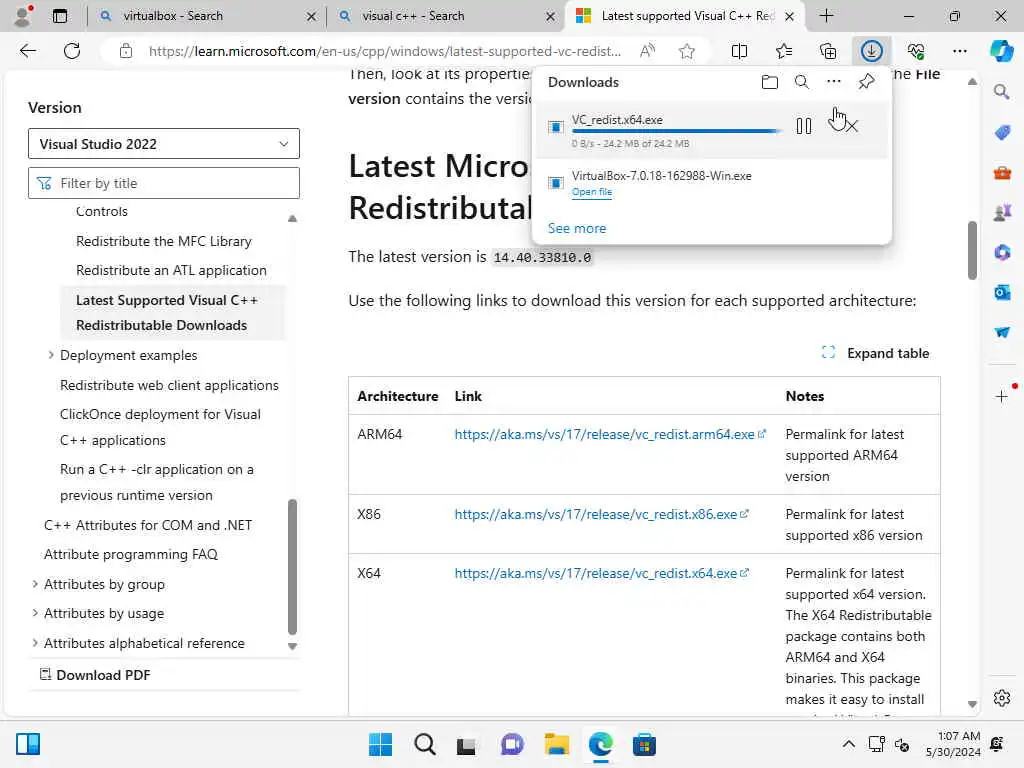Open sidebar Tools briefcase icon
The width and height of the screenshot is (1024, 768).
1002,172
